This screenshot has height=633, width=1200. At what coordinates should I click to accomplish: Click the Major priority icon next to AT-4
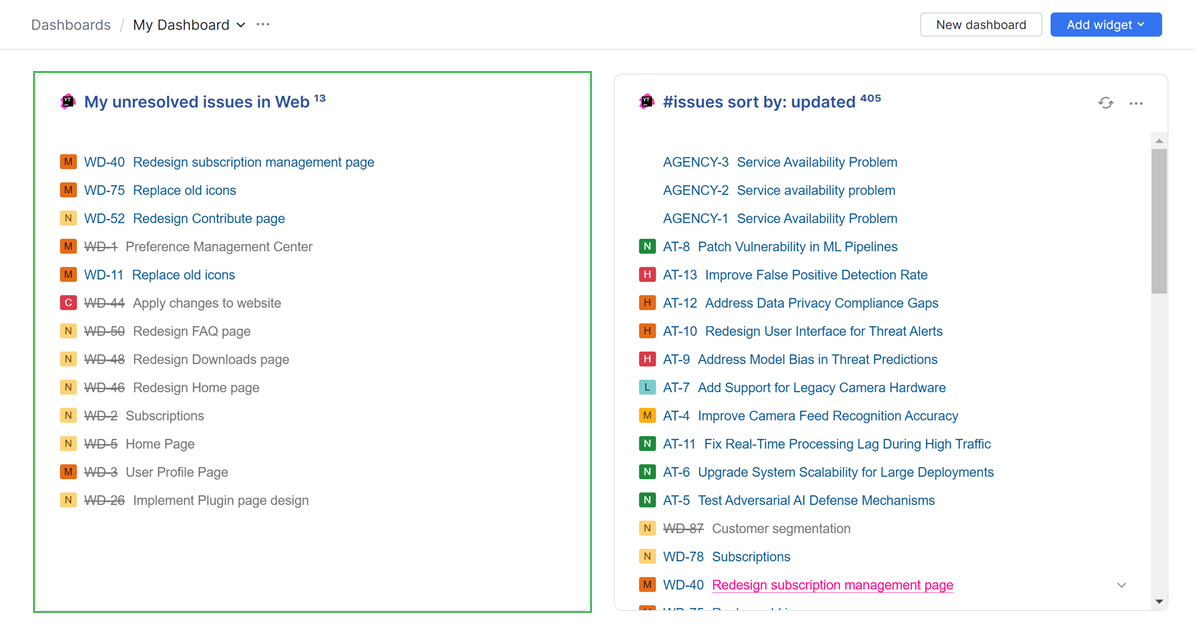click(x=647, y=415)
